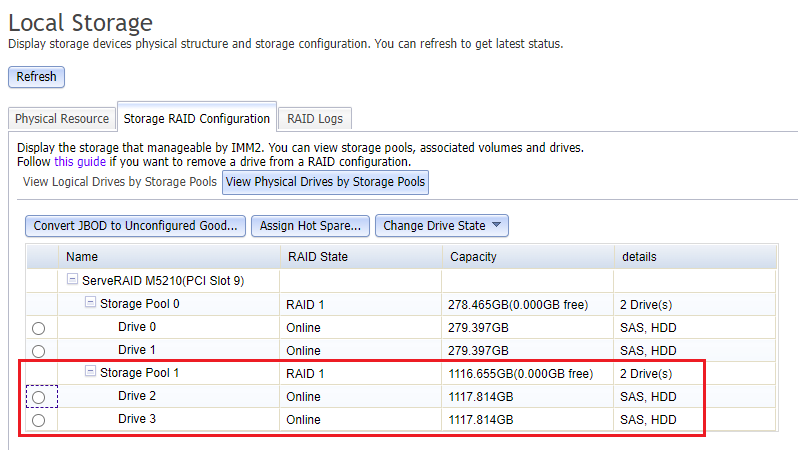Switch to the Physical Resource tab
Screen dimensions: 798x450
[x=62, y=119]
